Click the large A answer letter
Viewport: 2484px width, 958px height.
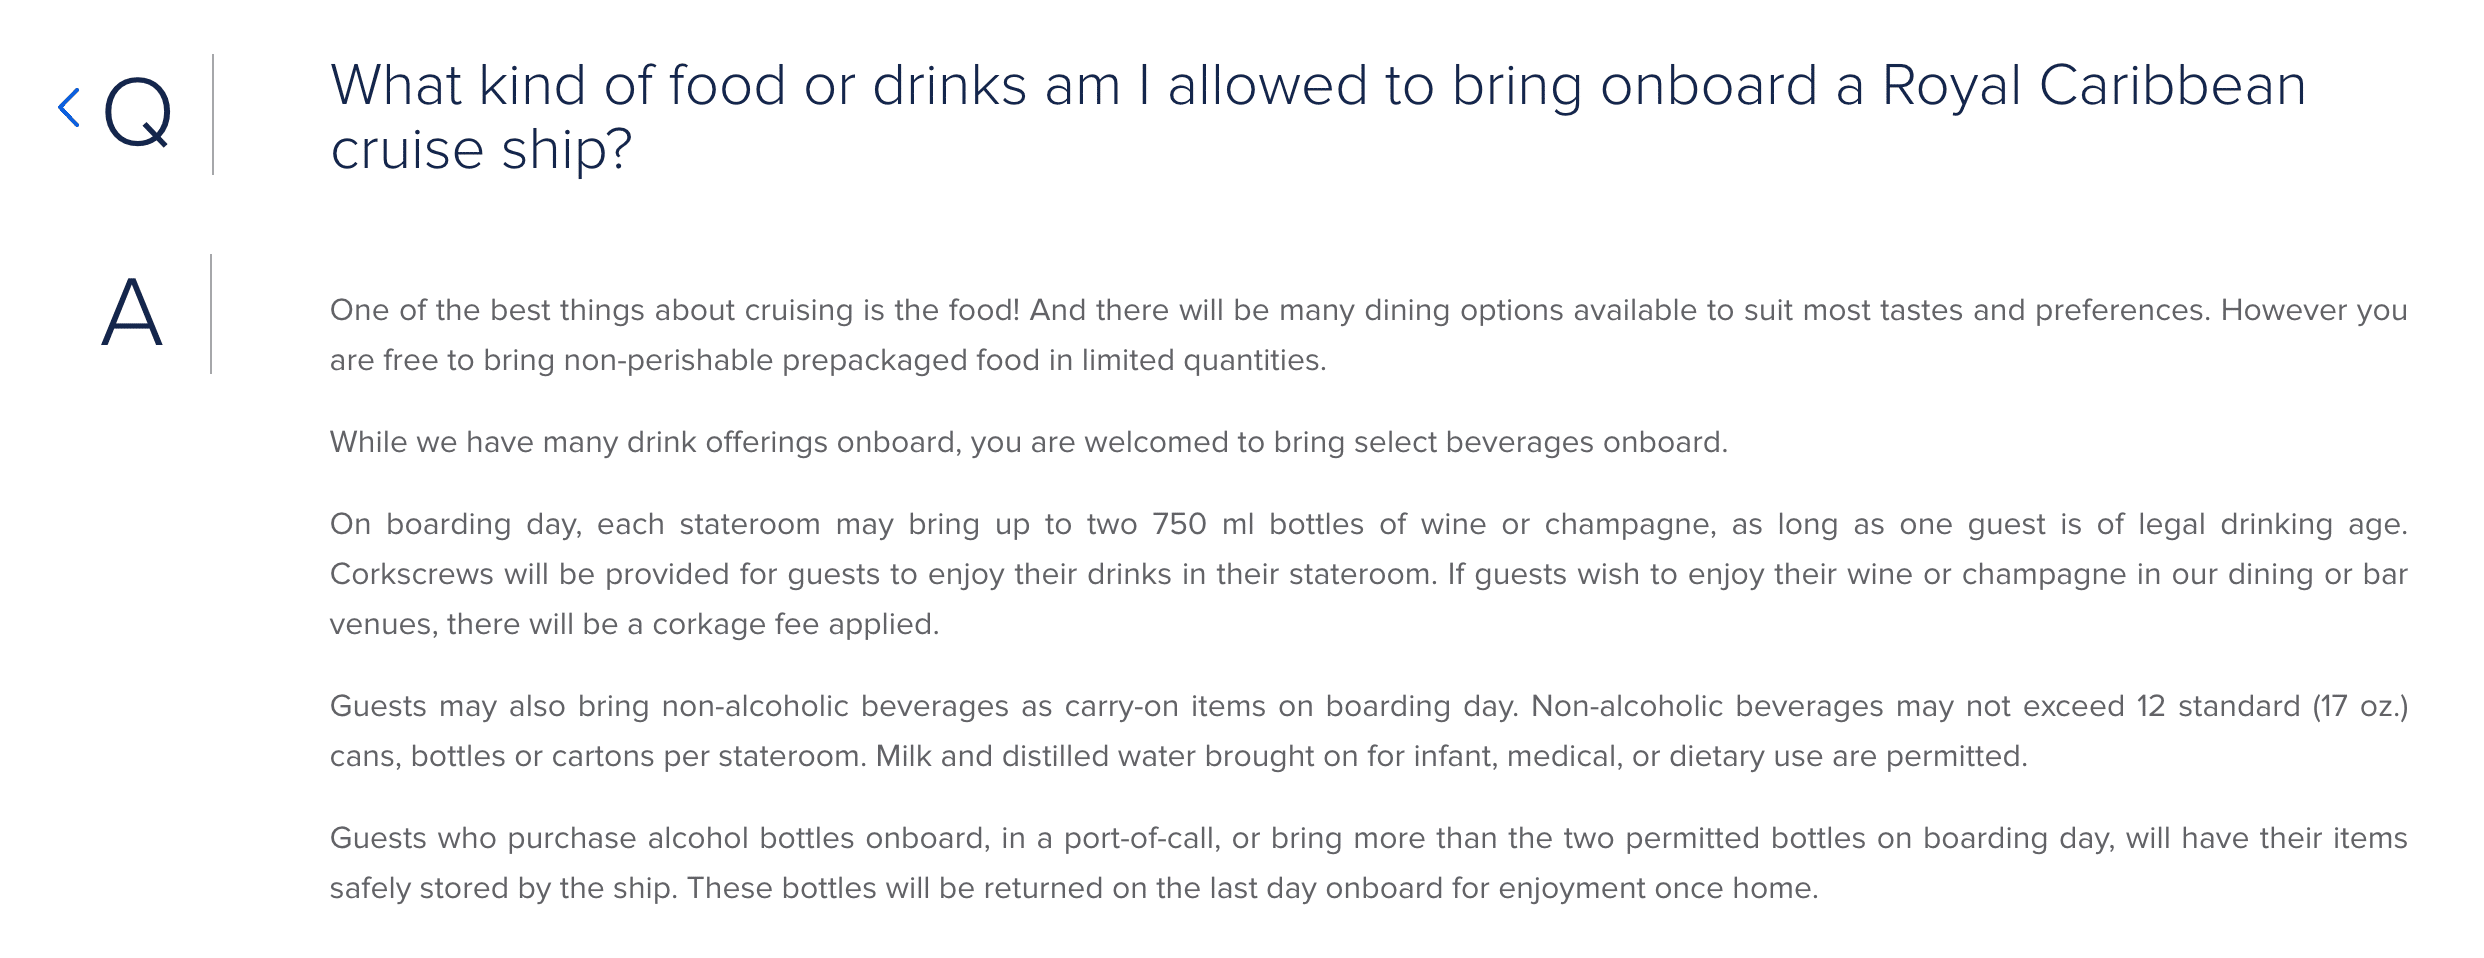(x=132, y=312)
